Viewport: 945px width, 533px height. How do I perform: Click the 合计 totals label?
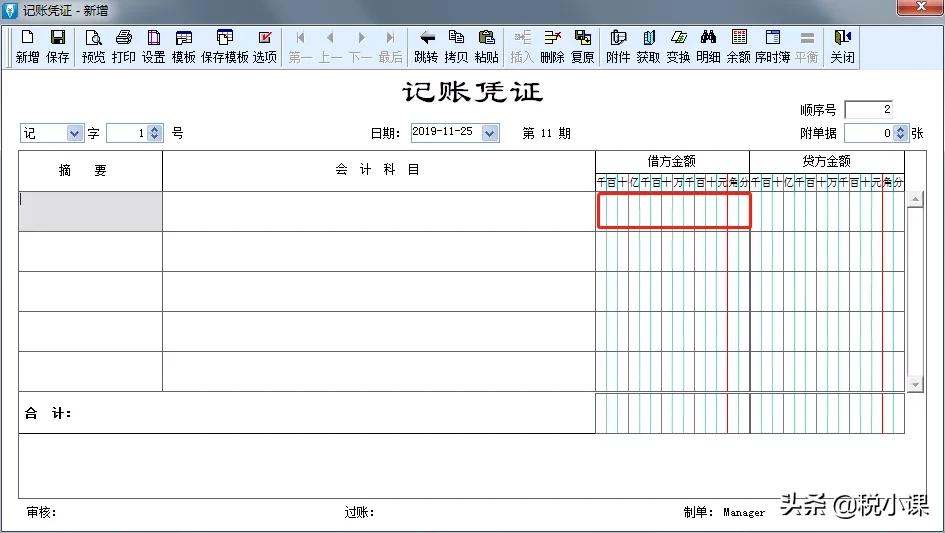point(48,413)
